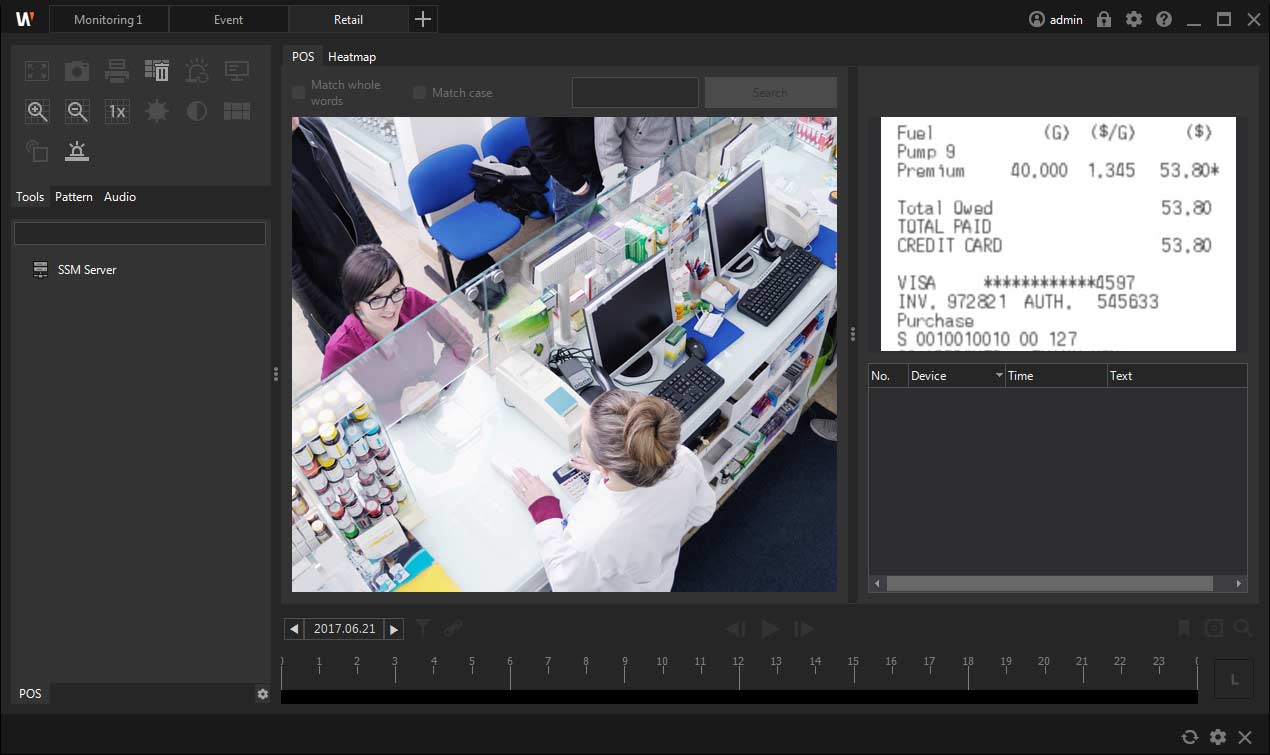1270x755 pixels.
Task: Open the Device column dropdown arrow
Action: (x=998, y=376)
